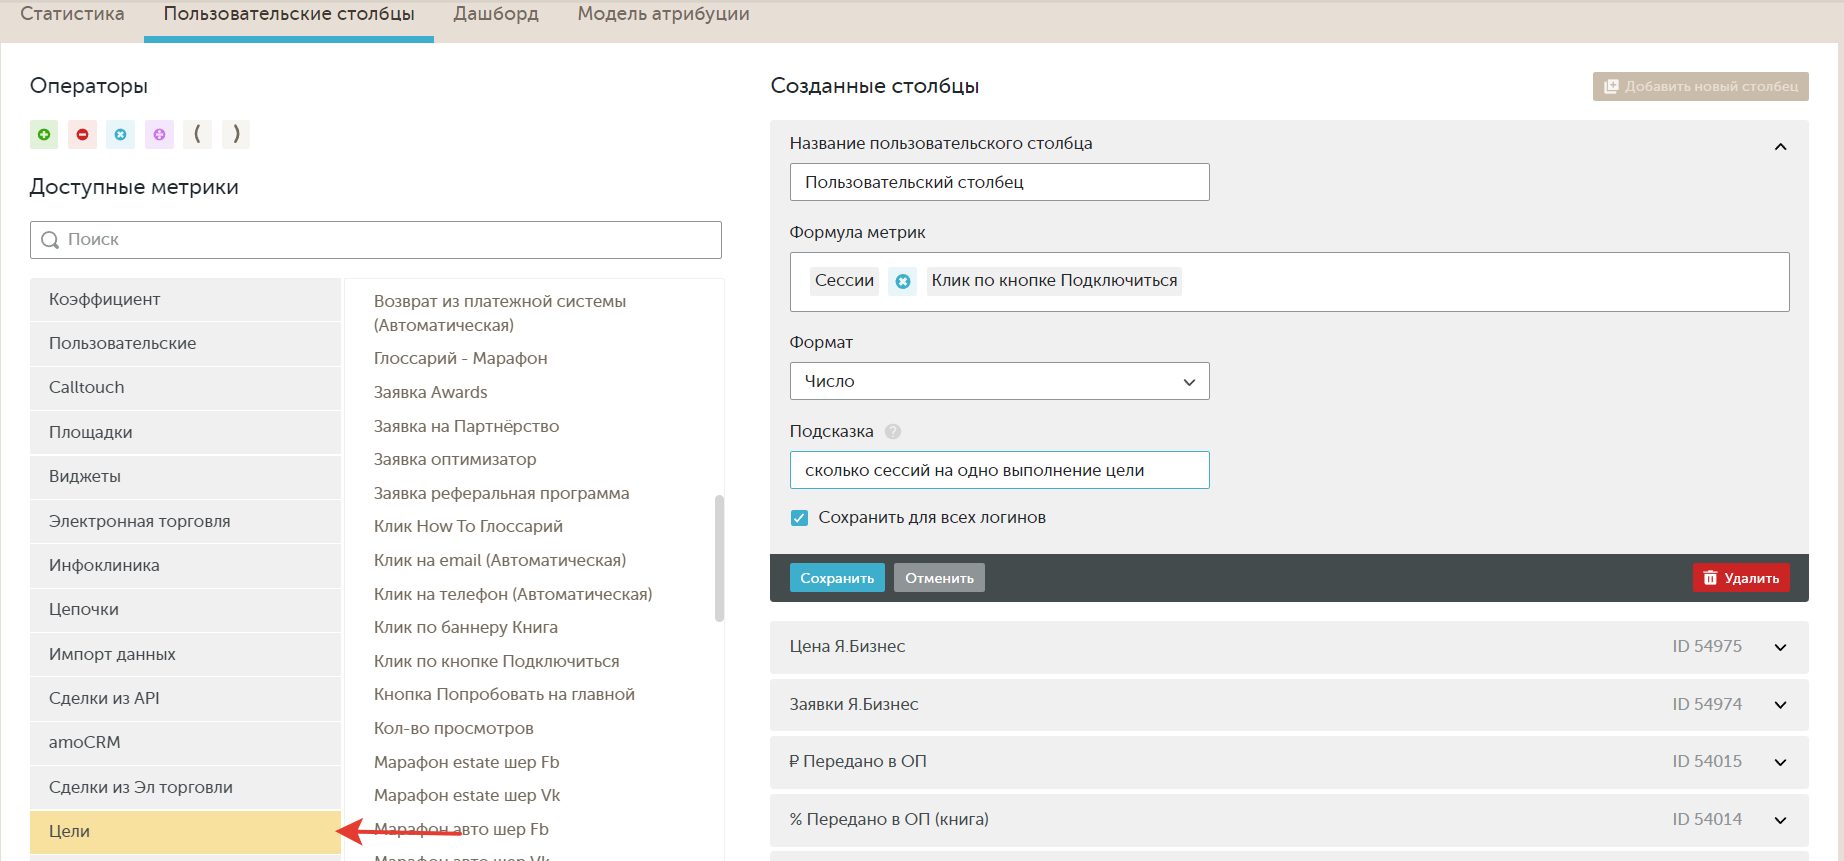The height and width of the screenshot is (861, 1844).
Task: Click the Сохранить button
Action: (837, 578)
